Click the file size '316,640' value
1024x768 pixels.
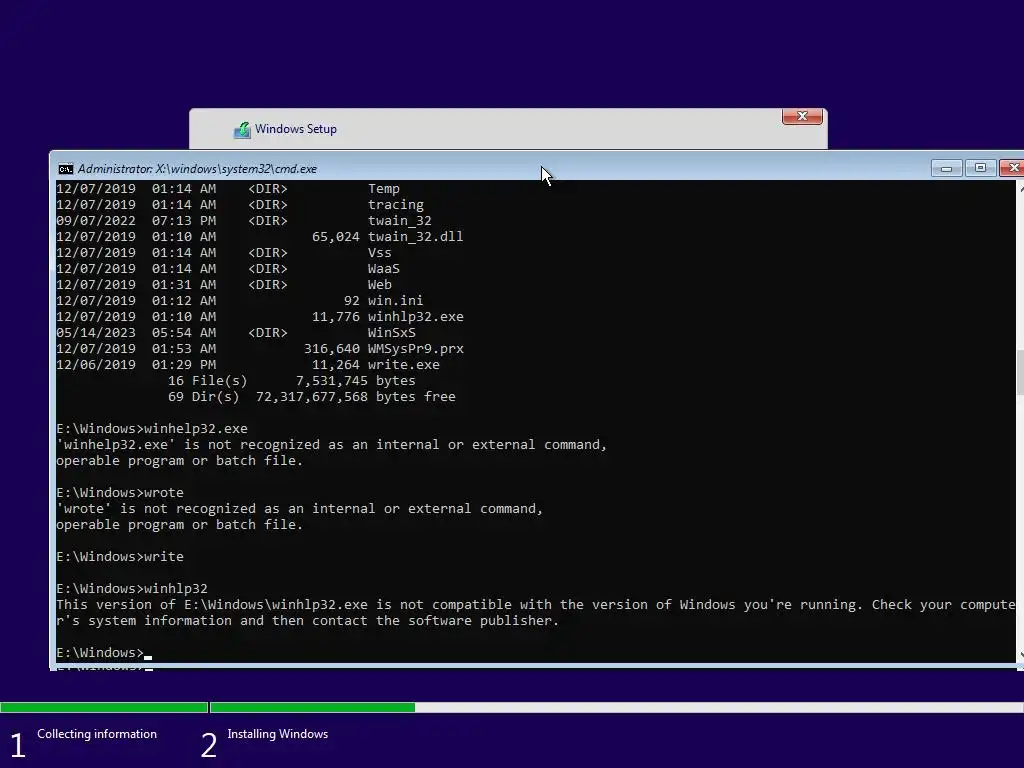click(332, 349)
